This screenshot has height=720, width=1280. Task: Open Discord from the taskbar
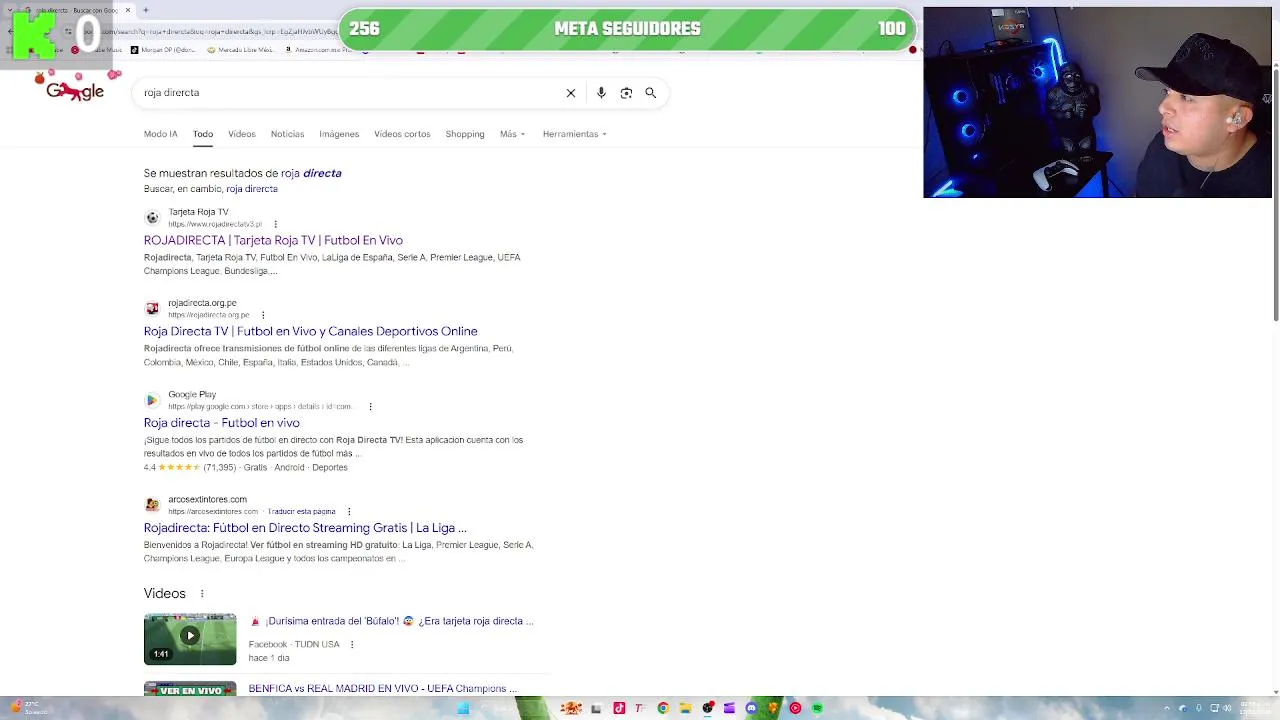751,708
